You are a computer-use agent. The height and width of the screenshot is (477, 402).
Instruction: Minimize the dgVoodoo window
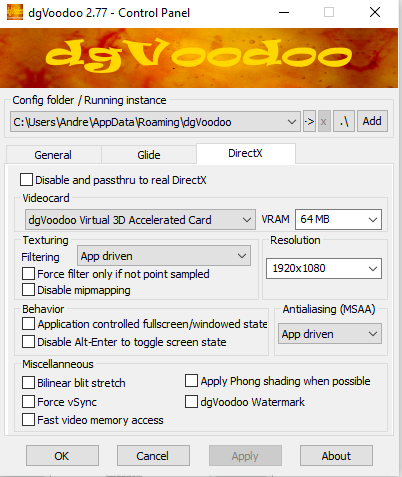click(284, 13)
